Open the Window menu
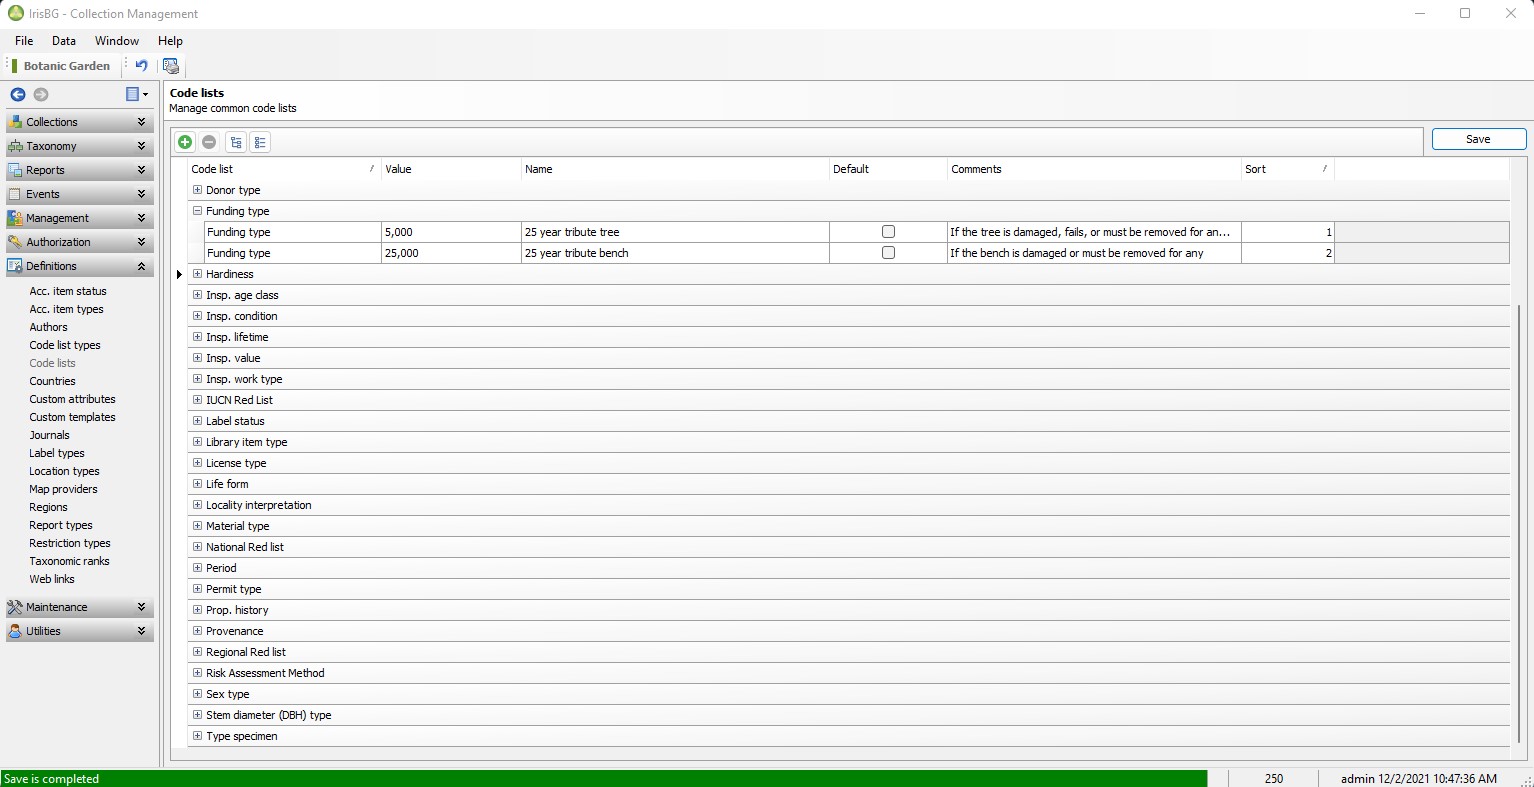The width and height of the screenshot is (1534, 787). (116, 41)
